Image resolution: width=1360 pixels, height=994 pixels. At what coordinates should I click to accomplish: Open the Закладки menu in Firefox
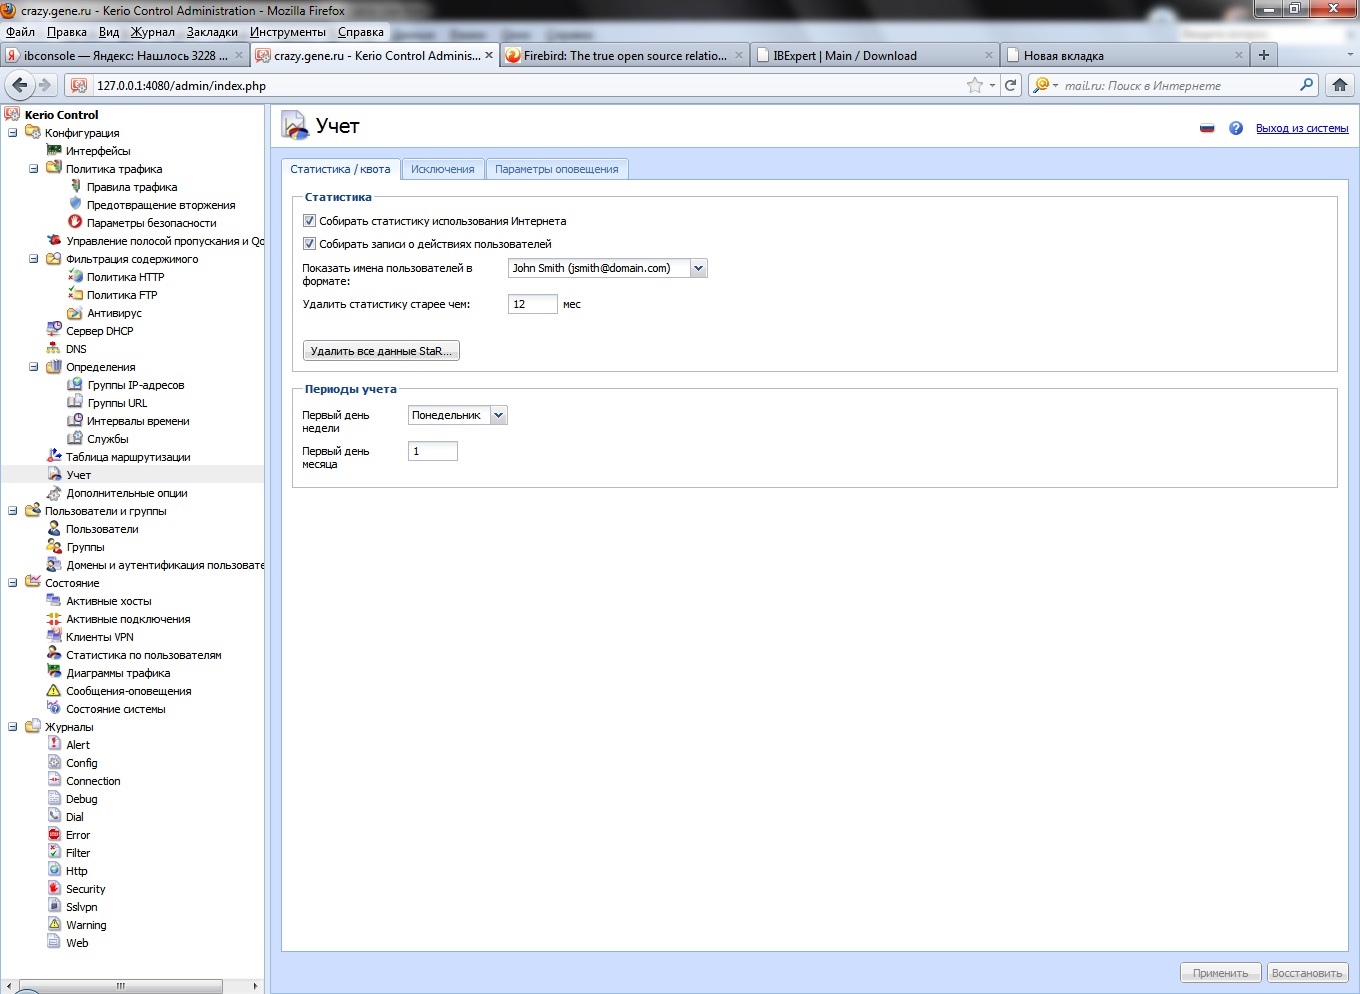[212, 32]
